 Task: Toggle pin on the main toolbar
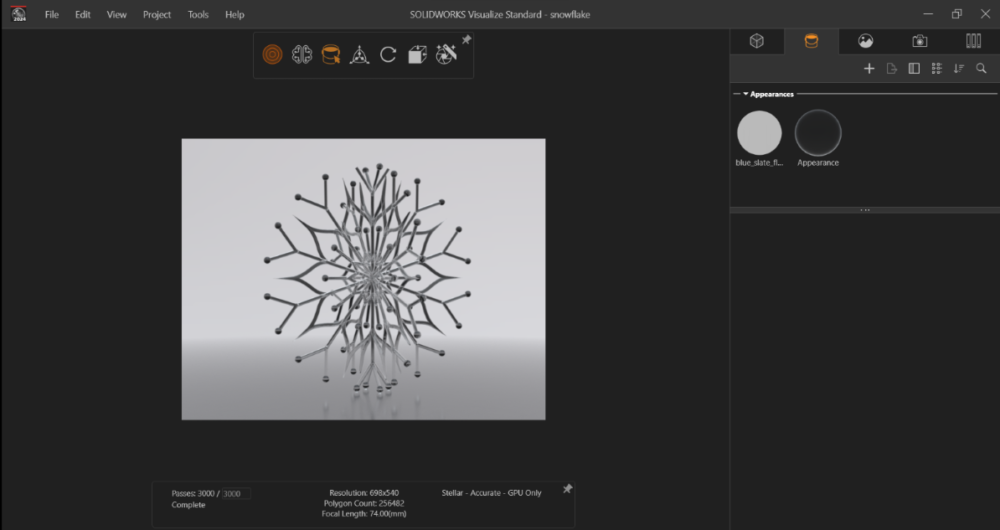pyautogui.click(x=466, y=40)
